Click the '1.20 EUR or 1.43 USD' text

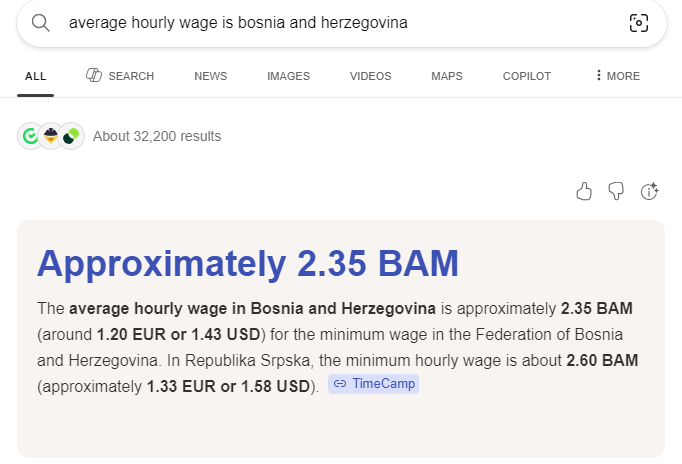click(178, 335)
